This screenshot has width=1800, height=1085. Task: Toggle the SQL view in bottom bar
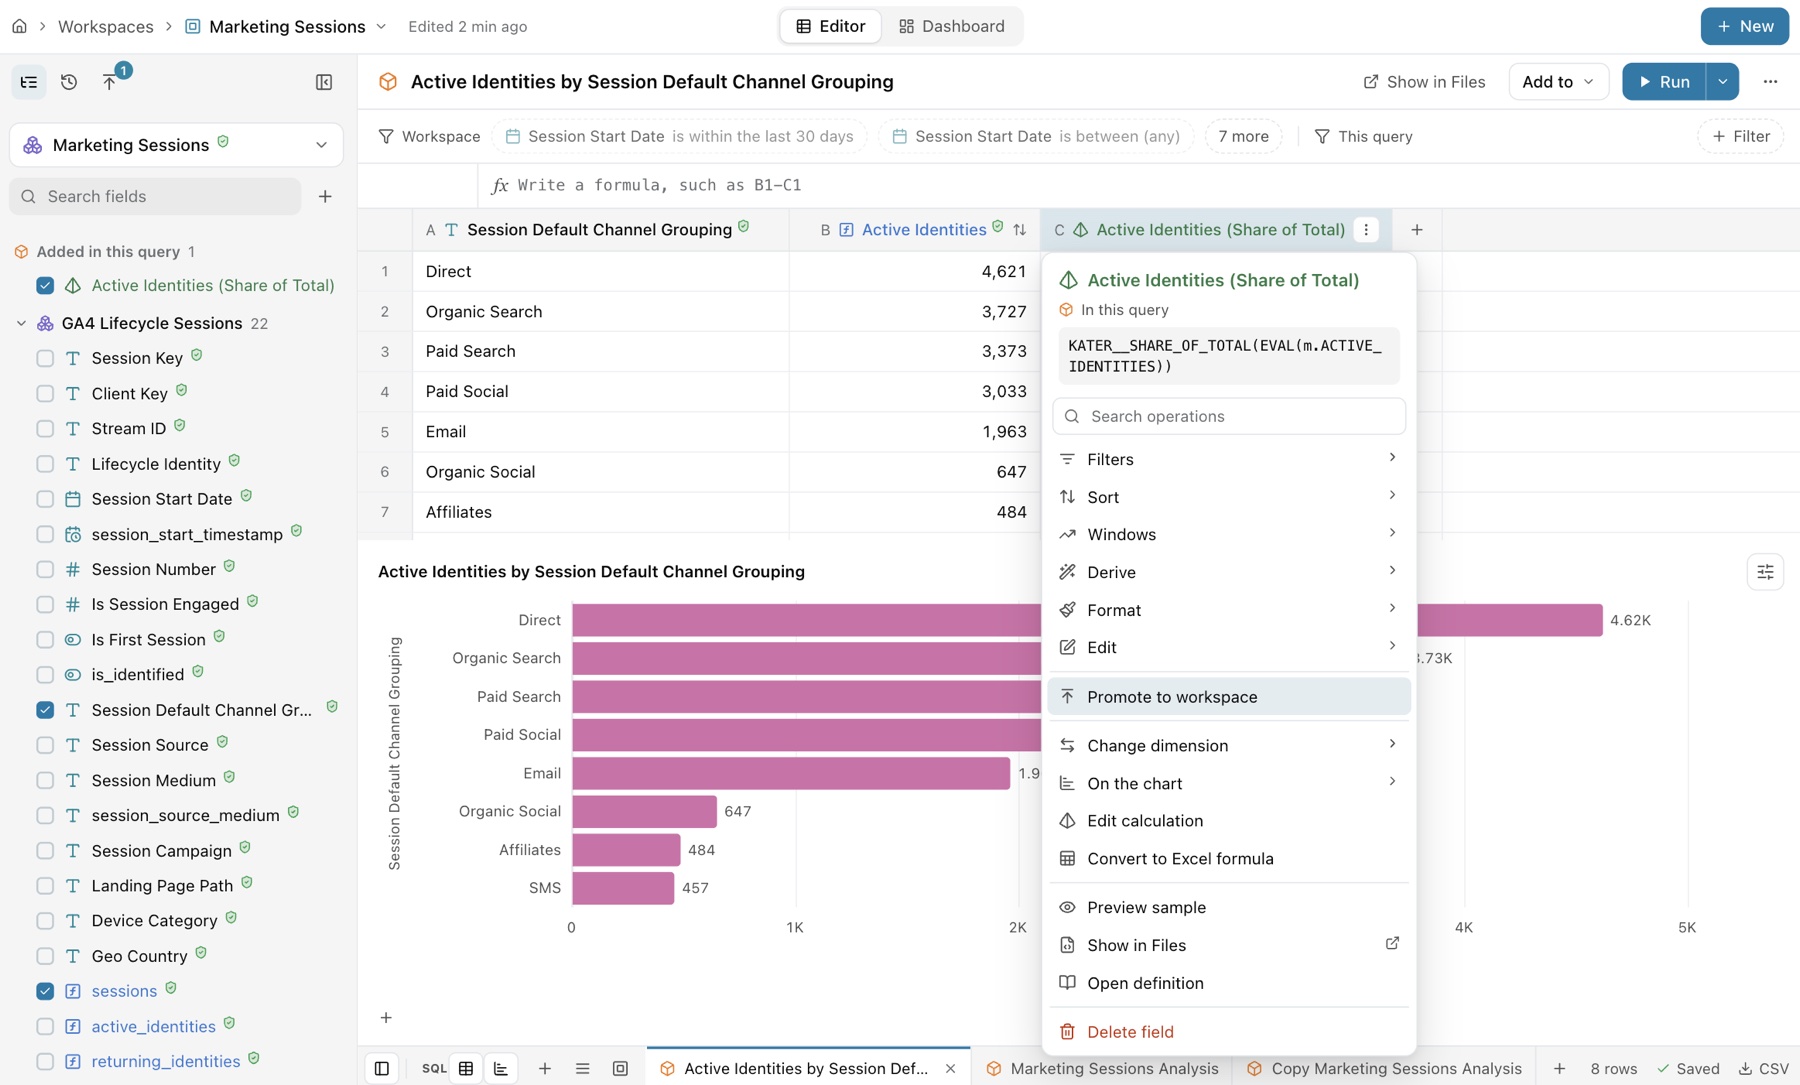[x=434, y=1068]
